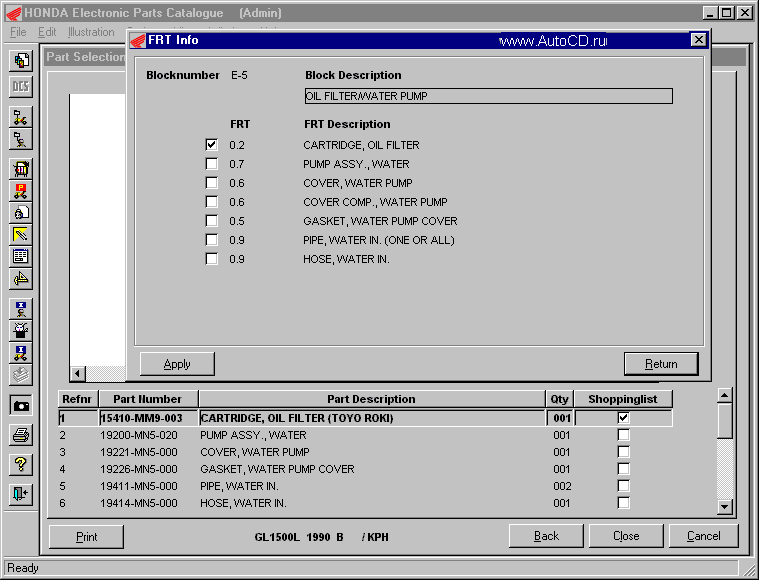Click the blue I motorcycle icon
This screenshot has height=580, width=759.
tap(21, 353)
